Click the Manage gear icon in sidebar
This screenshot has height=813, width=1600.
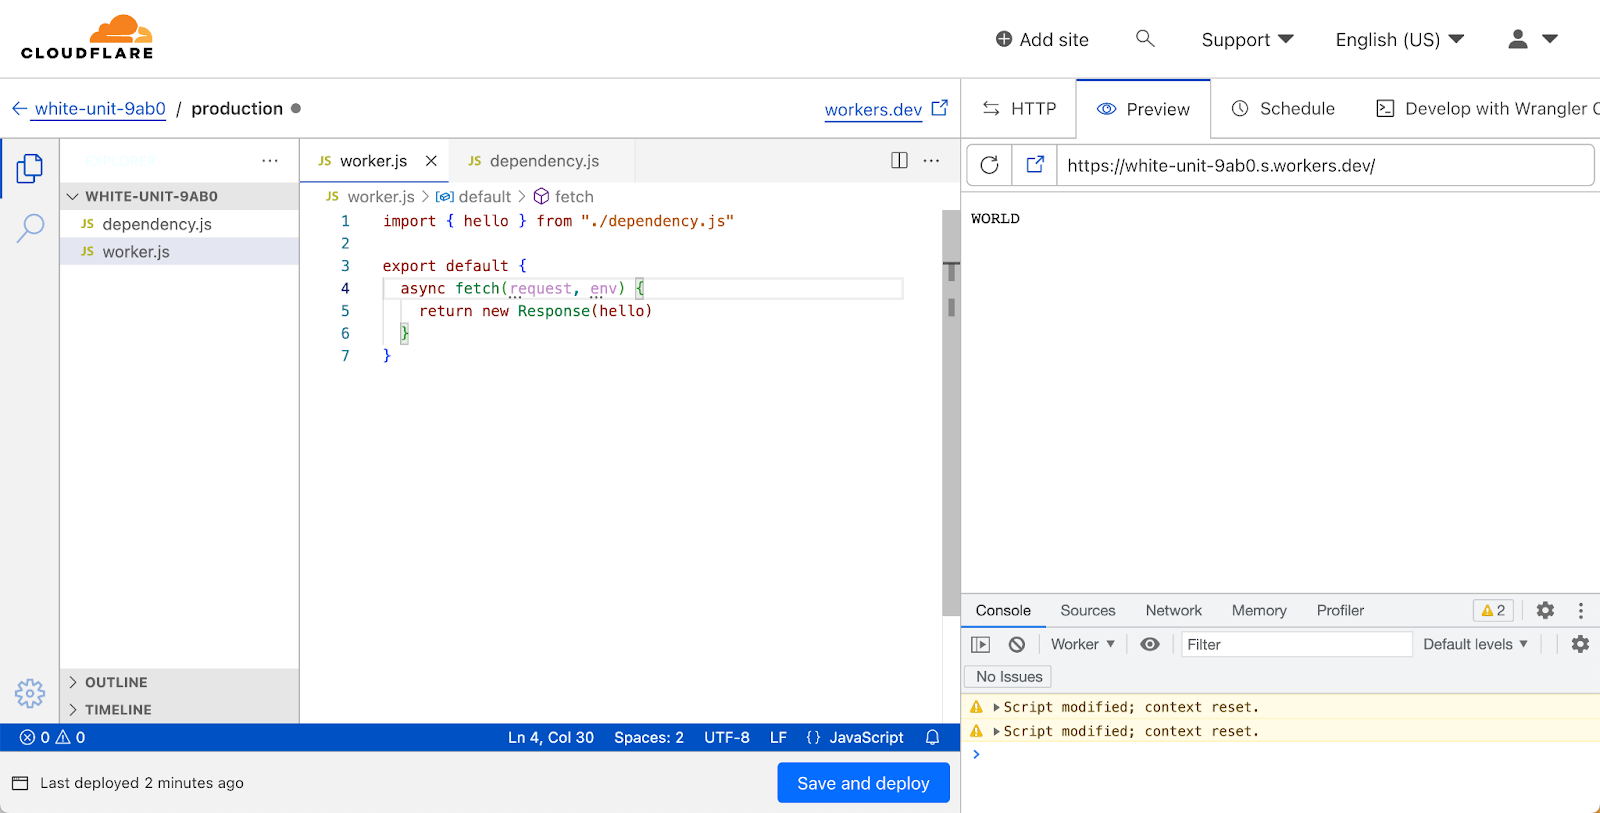30,693
